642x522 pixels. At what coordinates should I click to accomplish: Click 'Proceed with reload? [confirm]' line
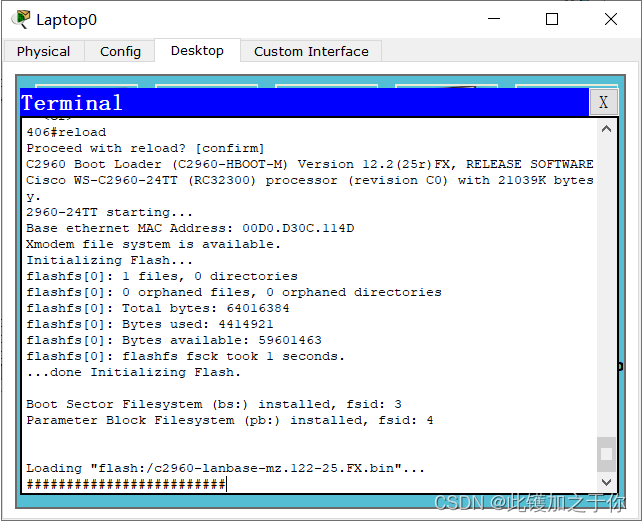click(x=145, y=148)
